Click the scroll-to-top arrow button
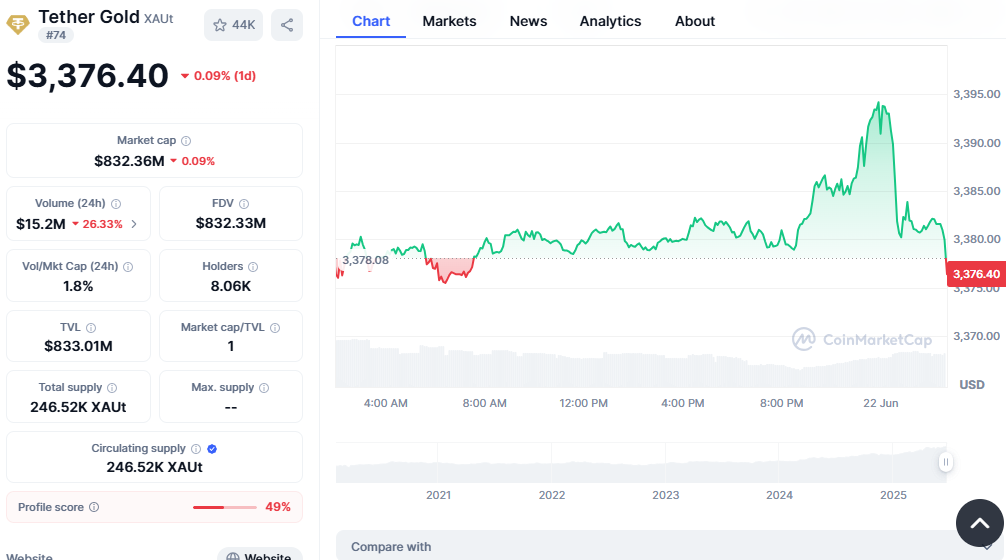This screenshot has width=1006, height=560. [979, 523]
